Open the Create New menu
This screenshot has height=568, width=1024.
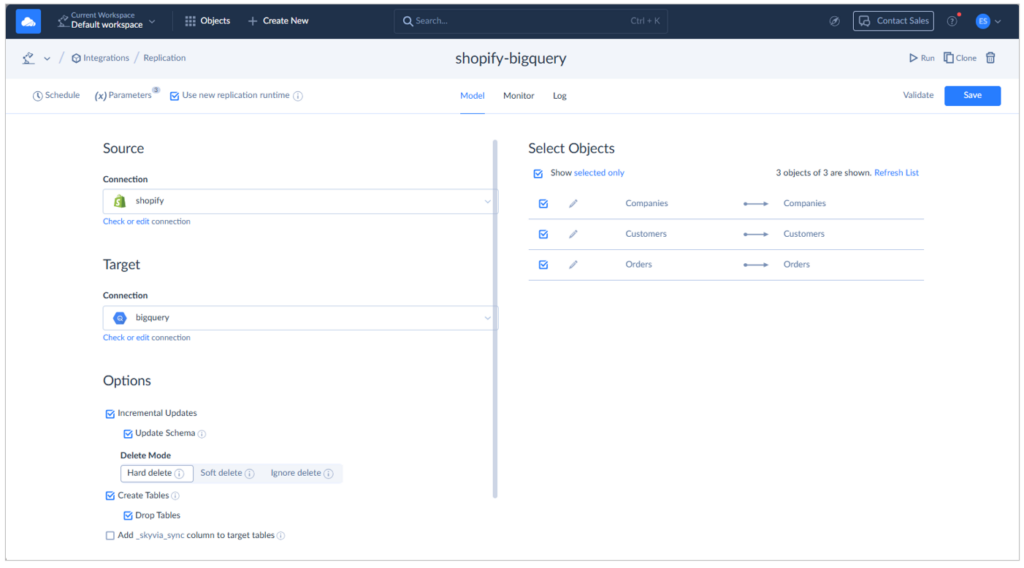coord(278,21)
